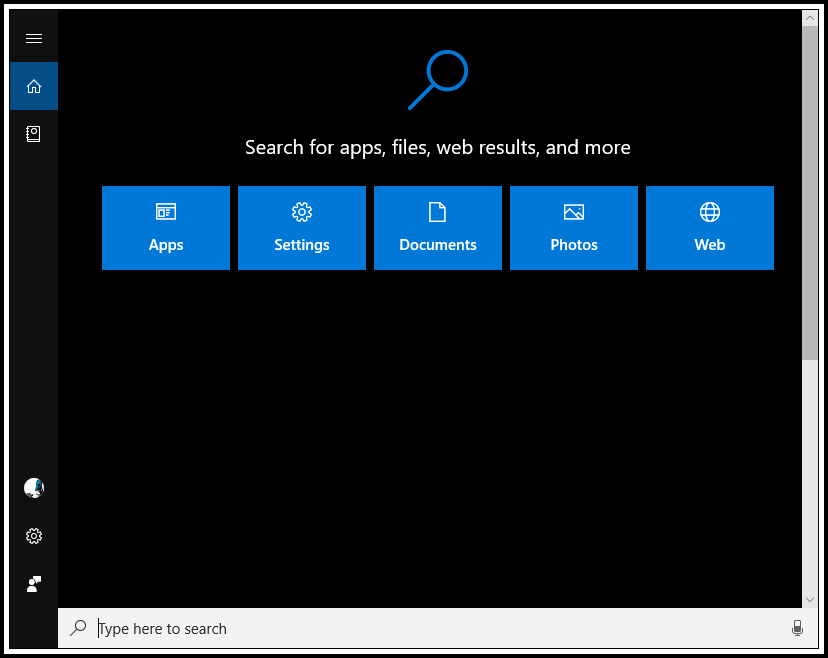828x658 pixels.
Task: Filter search by Documents tile
Action: (438, 228)
